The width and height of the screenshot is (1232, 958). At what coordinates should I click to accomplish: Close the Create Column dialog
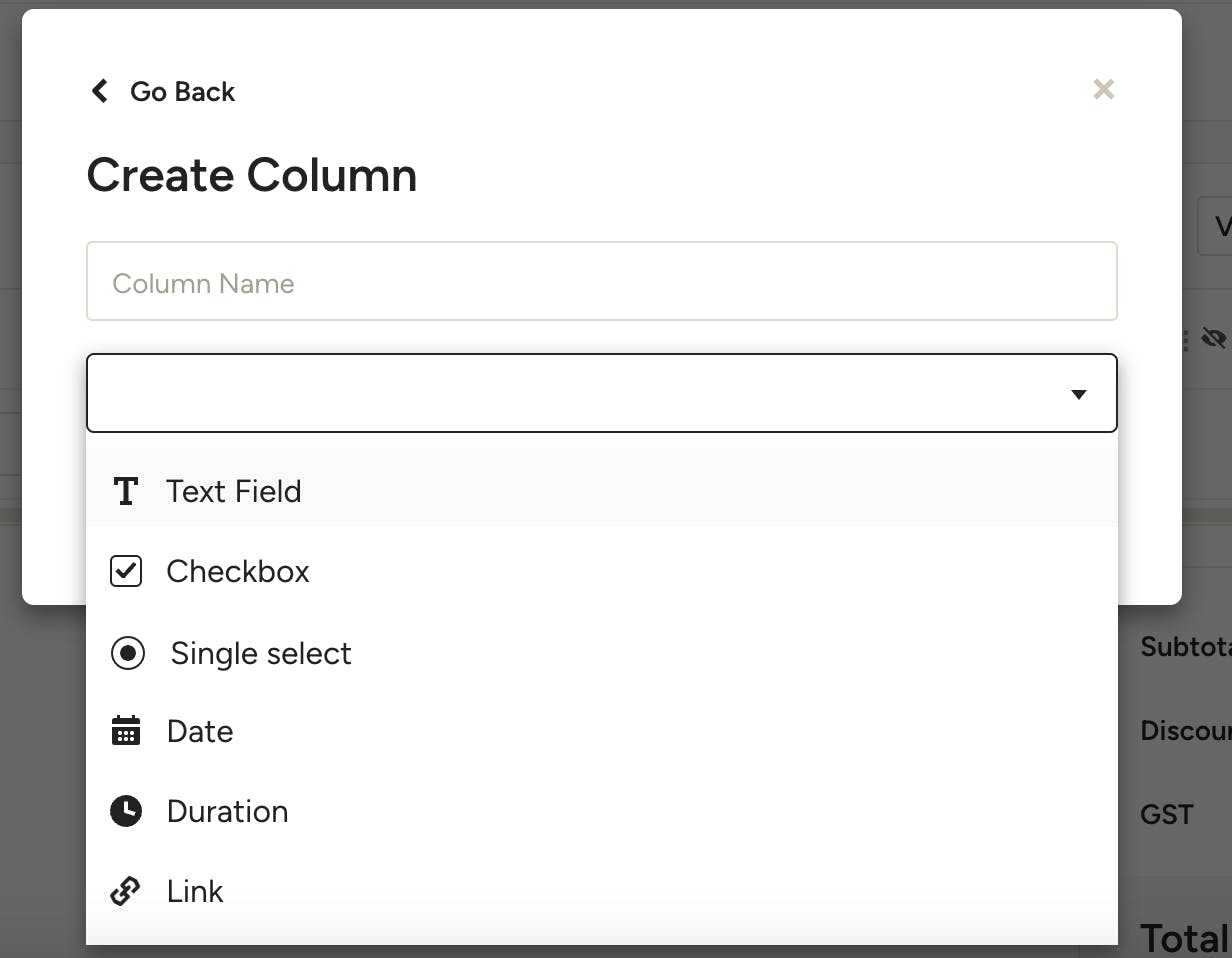(x=1103, y=90)
